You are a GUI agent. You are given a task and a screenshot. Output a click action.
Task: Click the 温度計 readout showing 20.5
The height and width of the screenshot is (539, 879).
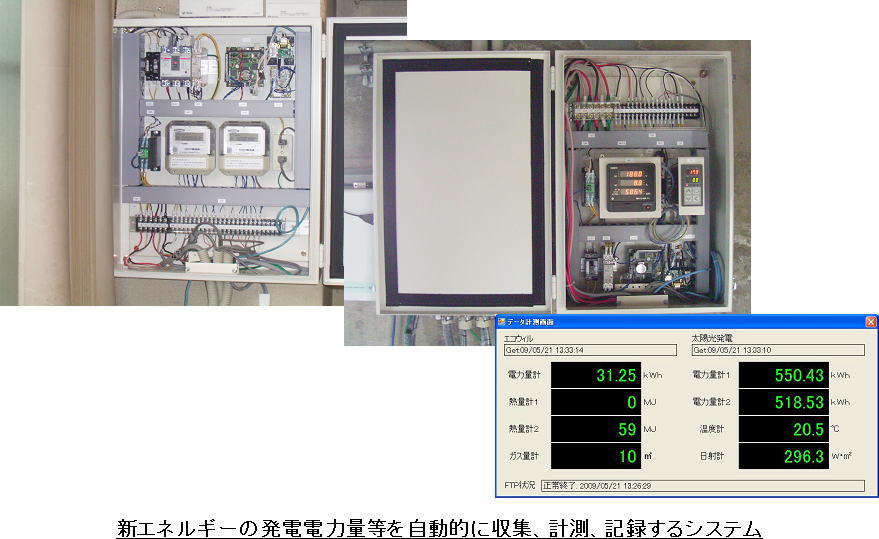(783, 429)
